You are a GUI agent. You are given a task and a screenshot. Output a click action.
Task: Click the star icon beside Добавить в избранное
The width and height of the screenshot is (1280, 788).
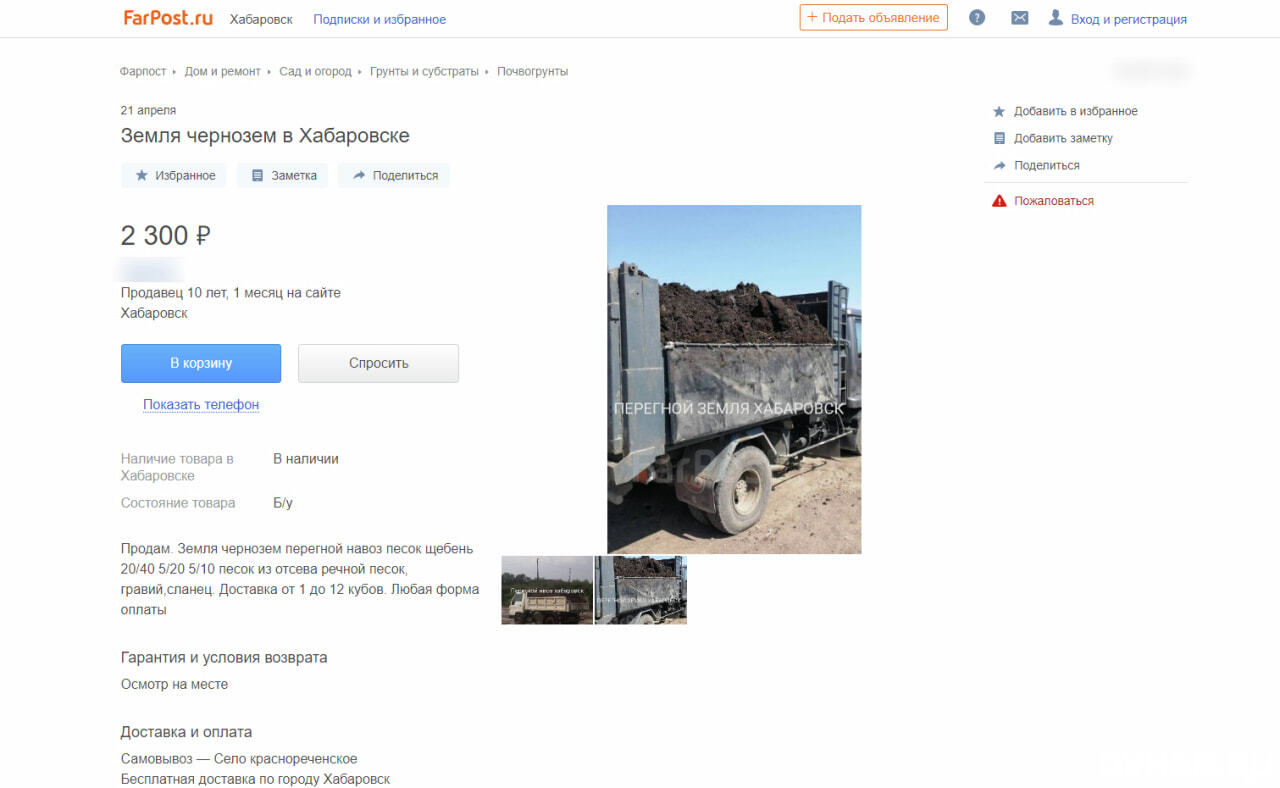[x=998, y=112]
